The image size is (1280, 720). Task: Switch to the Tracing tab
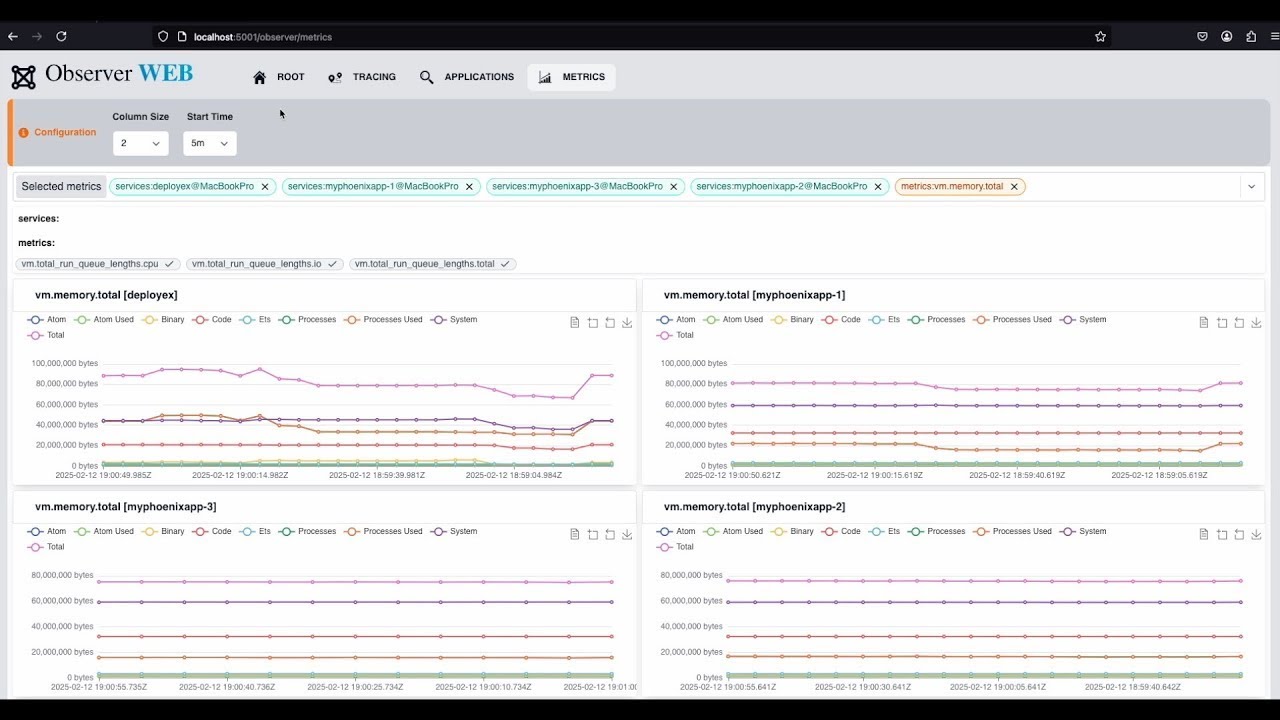[x=362, y=77]
